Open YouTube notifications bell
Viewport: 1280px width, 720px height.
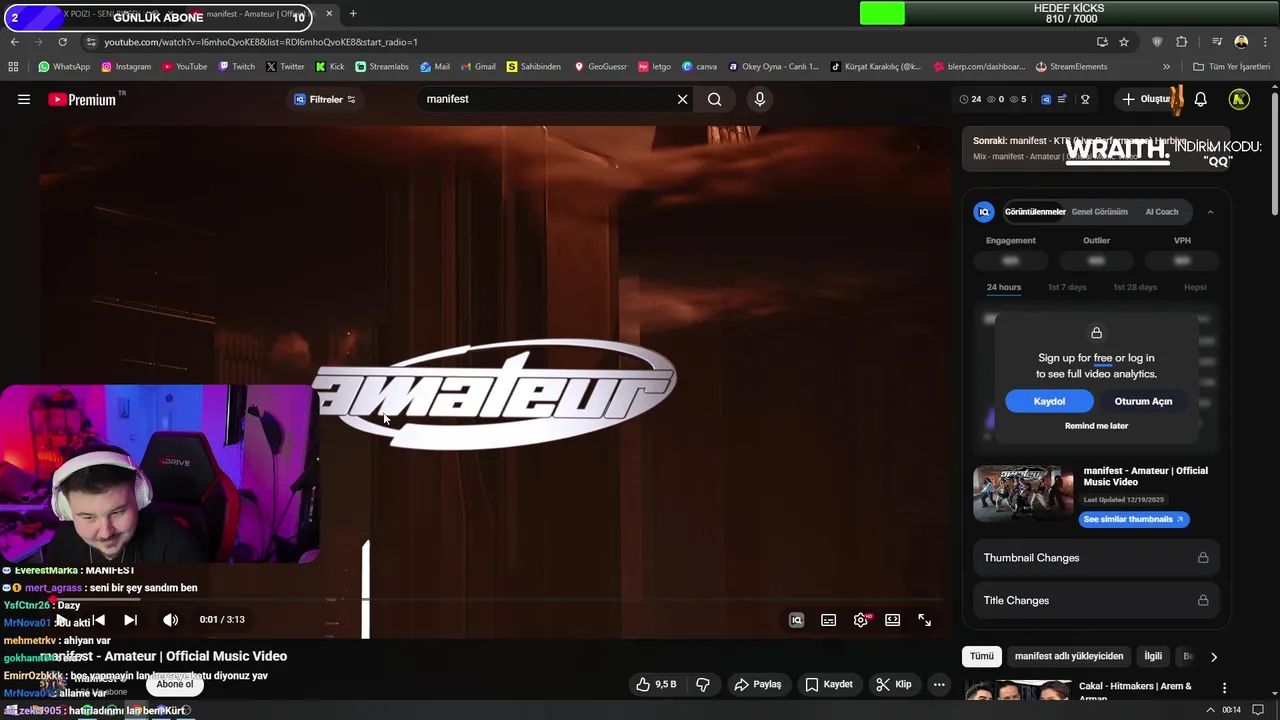tap(1200, 99)
